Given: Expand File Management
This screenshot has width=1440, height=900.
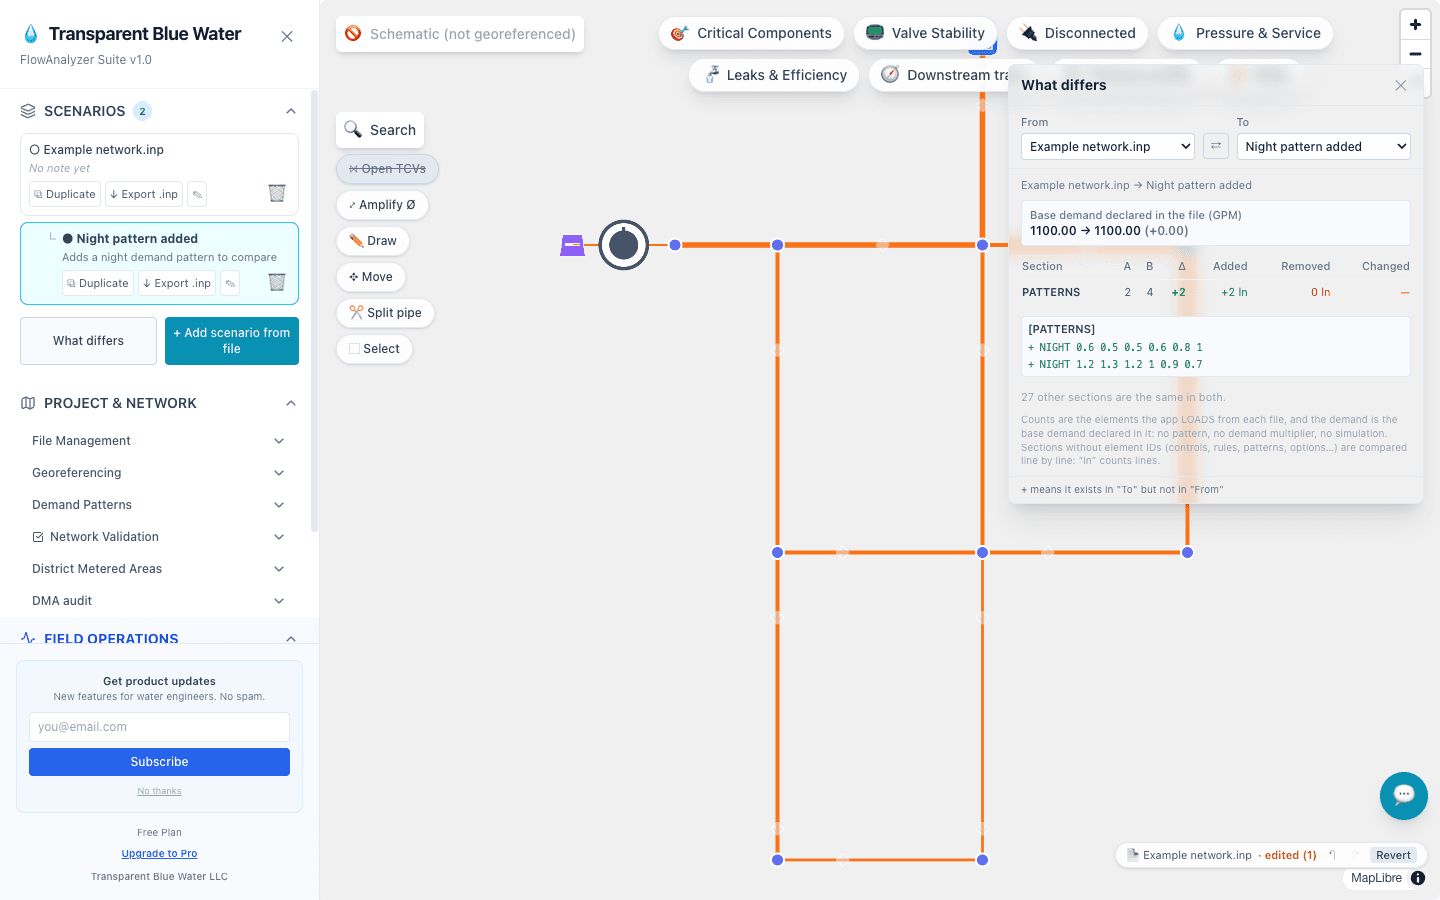Looking at the screenshot, I should click(x=159, y=441).
